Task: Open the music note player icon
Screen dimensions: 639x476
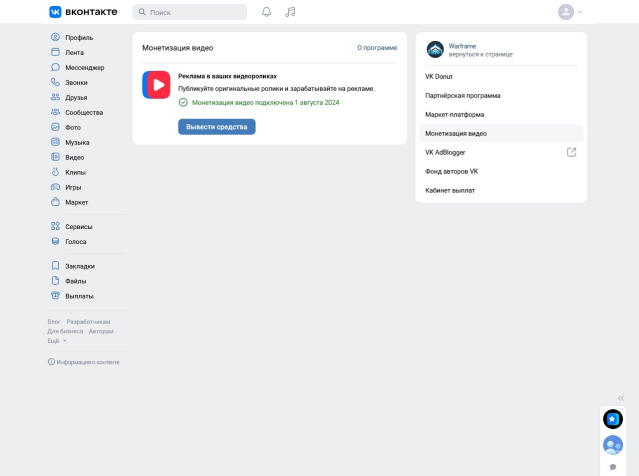Action: 290,12
